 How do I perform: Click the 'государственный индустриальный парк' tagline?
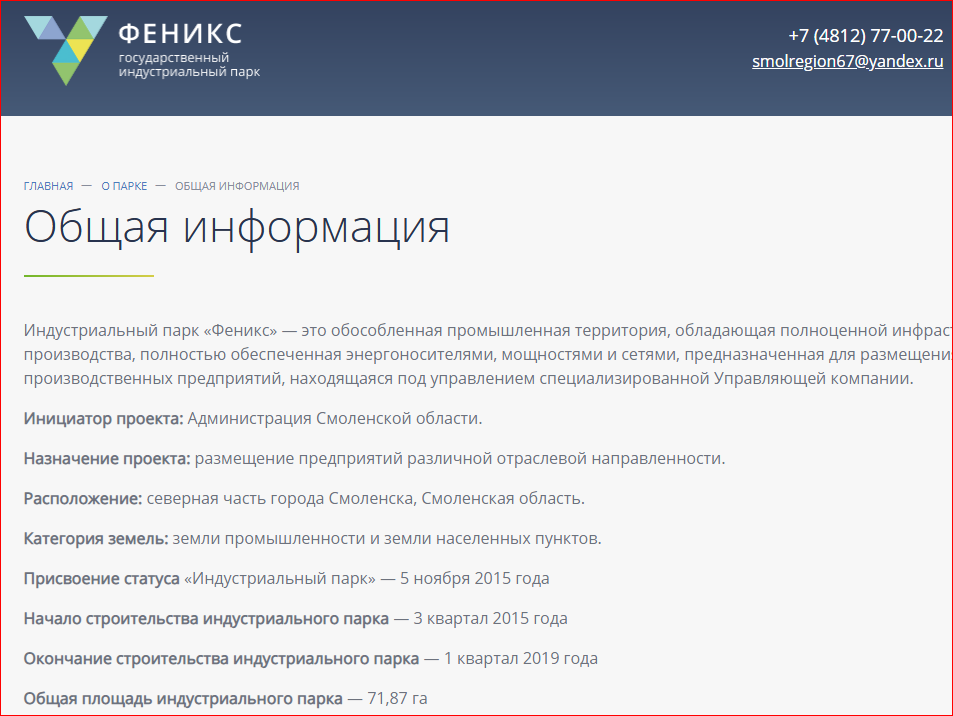click(x=189, y=65)
